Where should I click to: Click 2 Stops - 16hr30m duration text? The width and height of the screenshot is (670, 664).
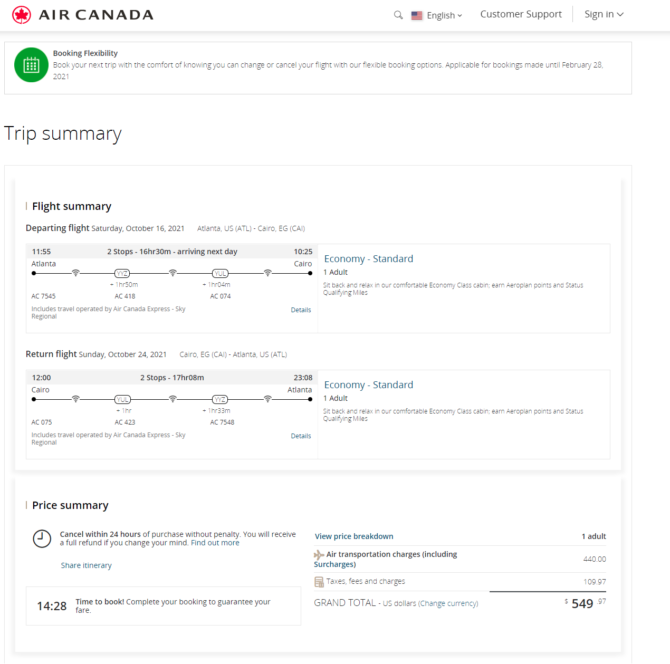(172, 252)
